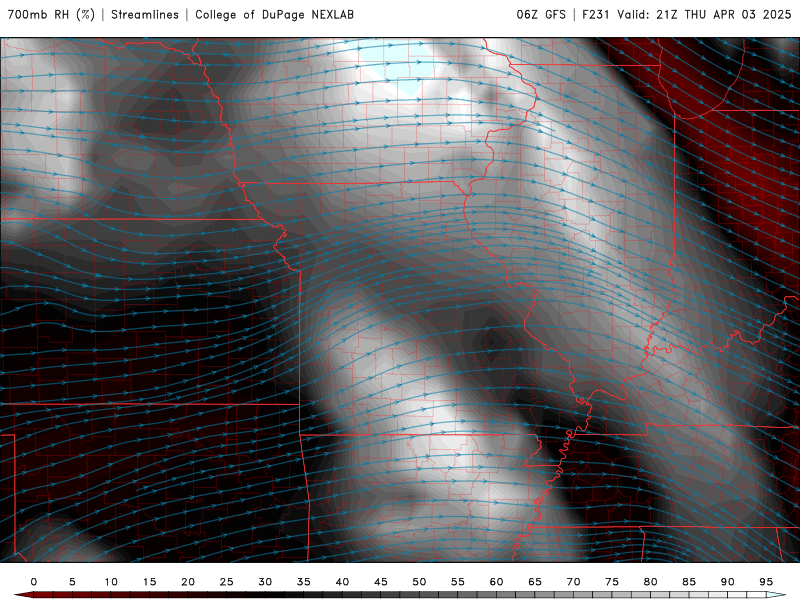This screenshot has height=600, width=800.
Task: Click the "Valid: 21Z THU APR 03 2025" text
Action: click(x=704, y=14)
